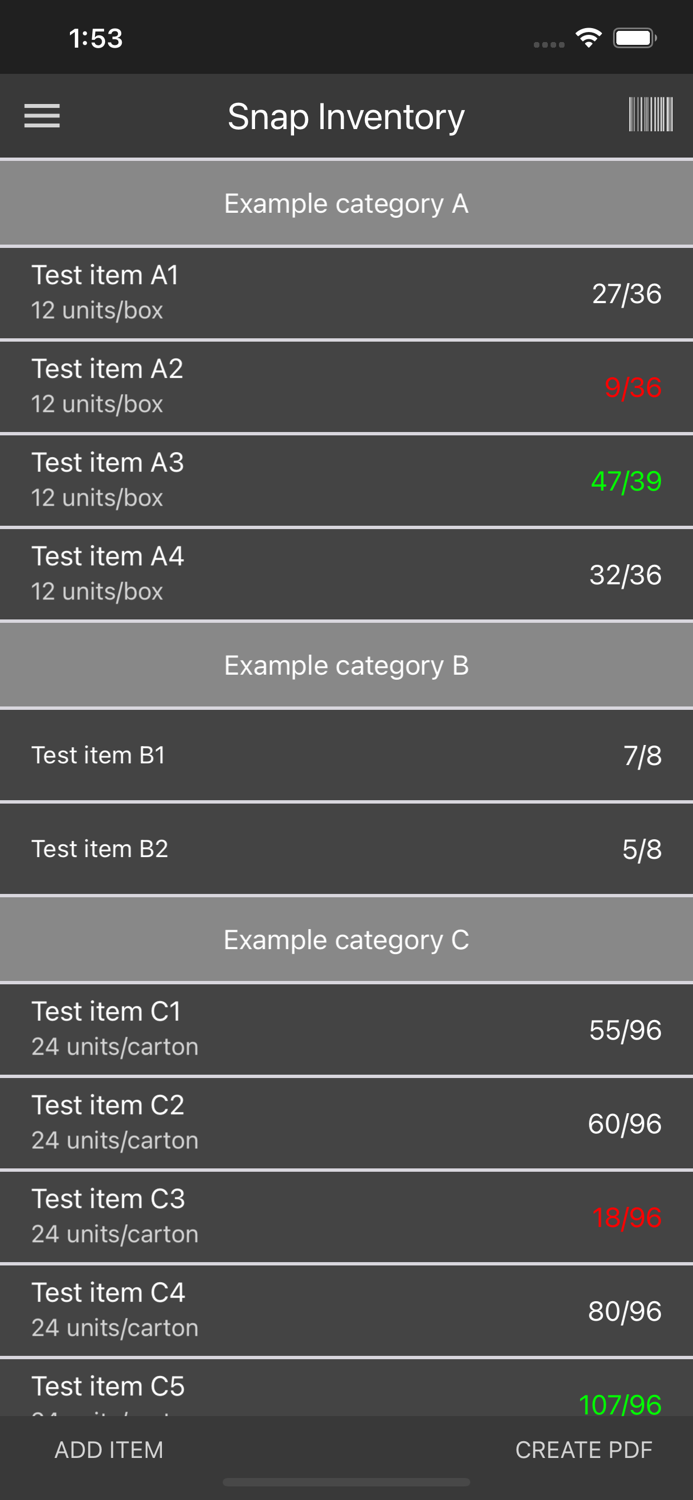Open the navigation drawer menu
The width and height of the screenshot is (693, 1500).
tap(42, 116)
